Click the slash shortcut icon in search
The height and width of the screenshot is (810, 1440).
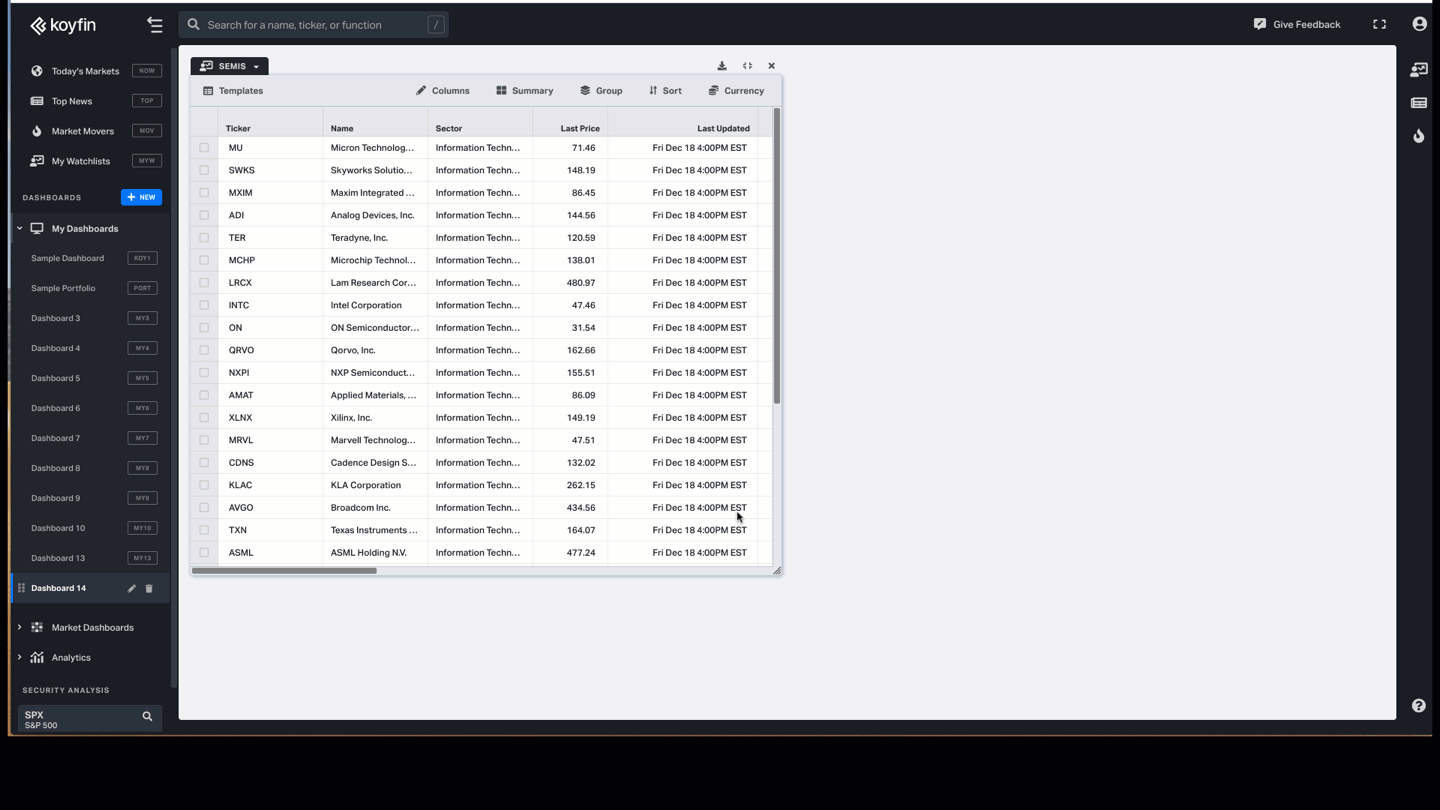(436, 25)
